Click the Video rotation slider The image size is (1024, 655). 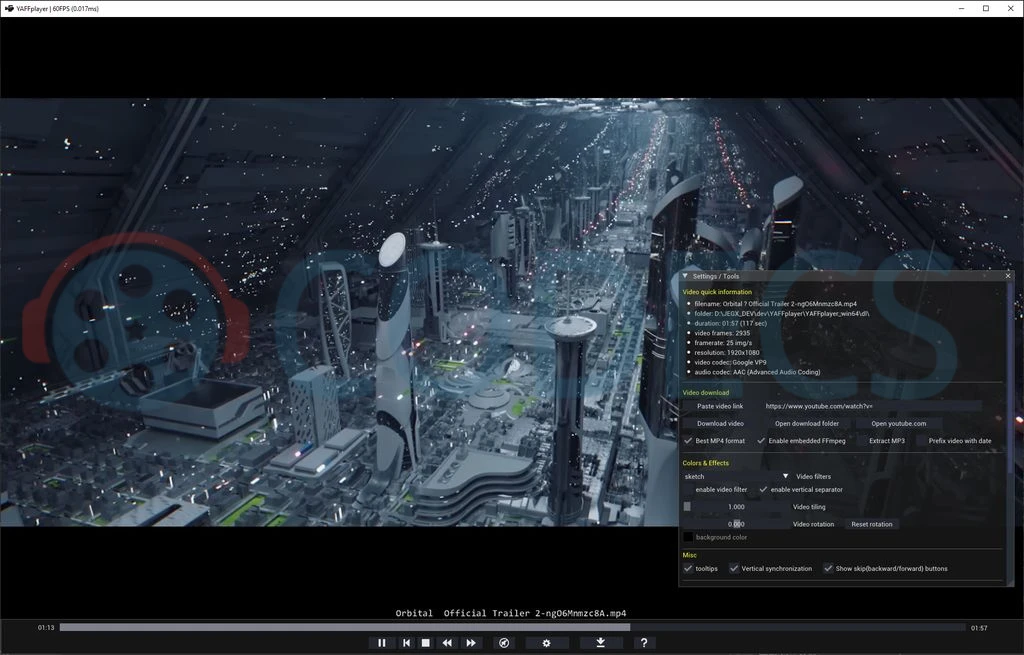[x=736, y=524]
